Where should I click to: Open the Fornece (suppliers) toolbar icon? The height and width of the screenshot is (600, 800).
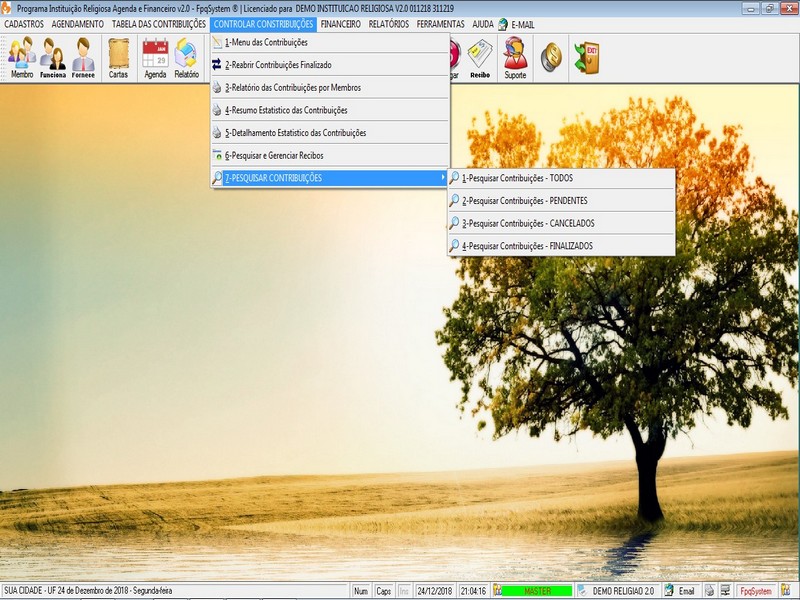83,59
